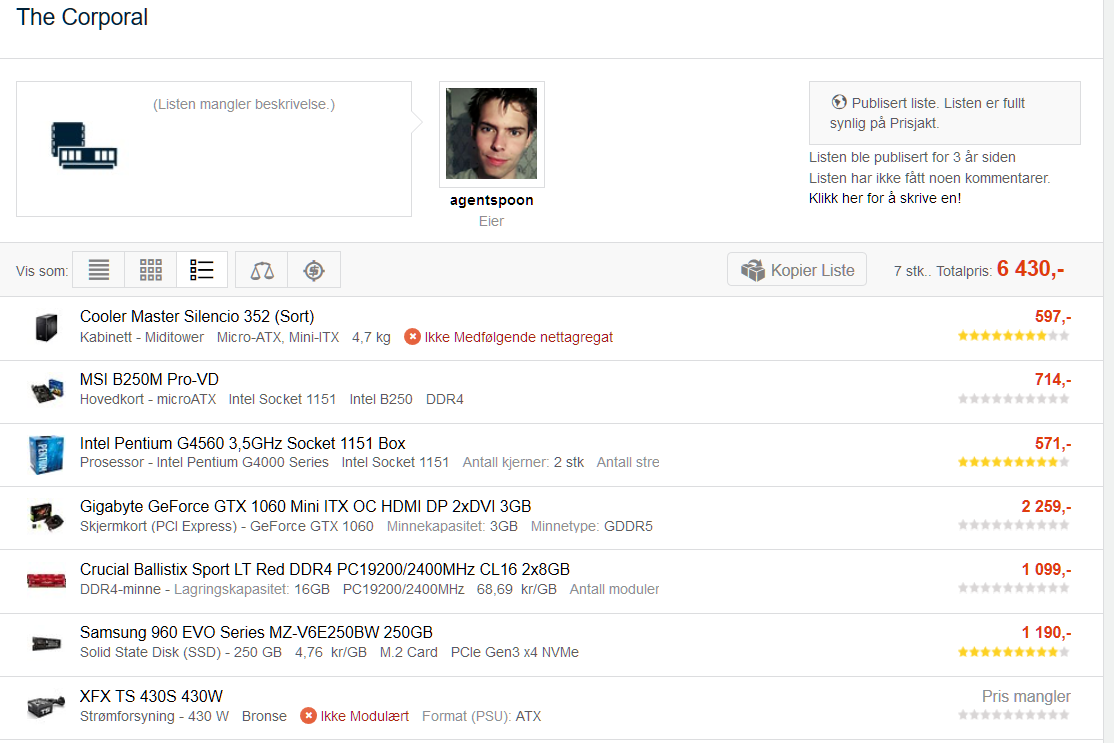Click the star rating for MSI B250M
1114x743 pixels.
click(x=1013, y=399)
